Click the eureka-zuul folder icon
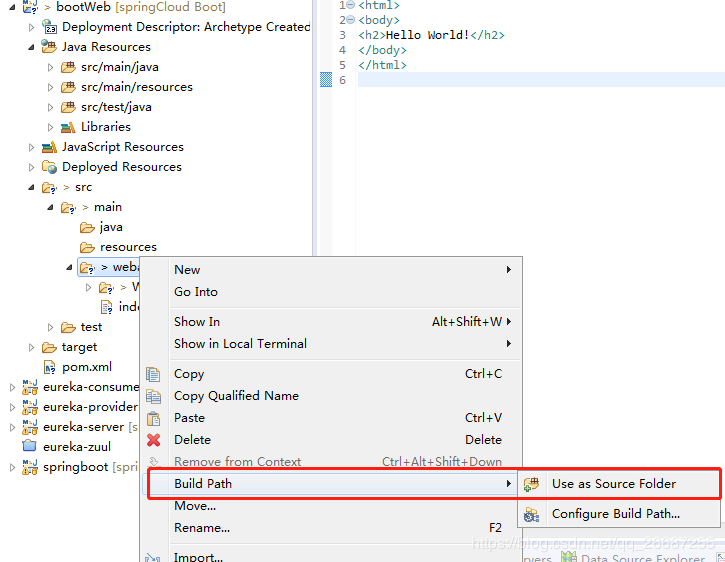This screenshot has width=725, height=562. coord(29,447)
